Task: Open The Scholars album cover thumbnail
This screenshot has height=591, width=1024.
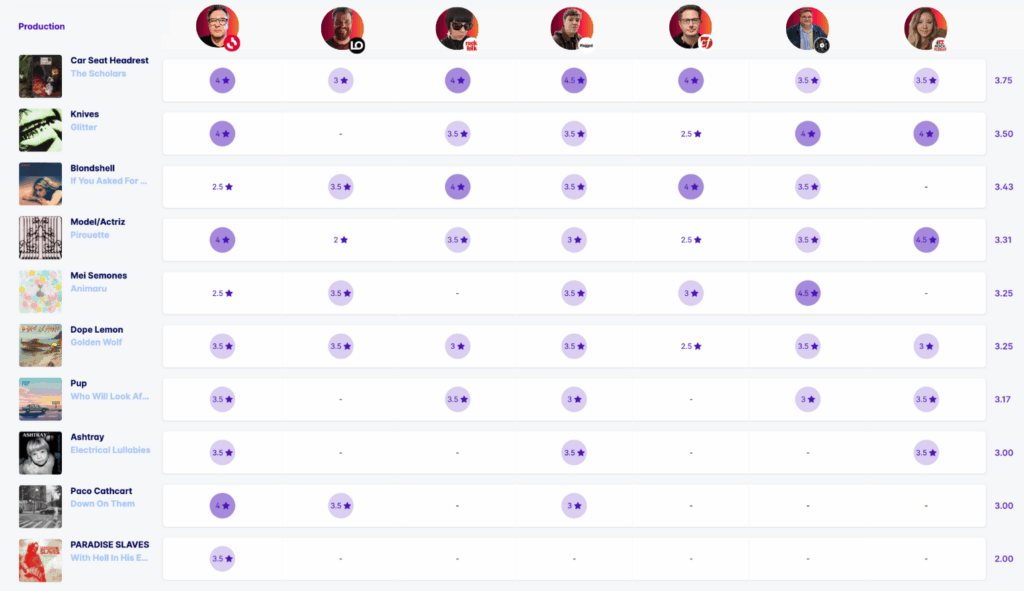Action: click(40, 76)
